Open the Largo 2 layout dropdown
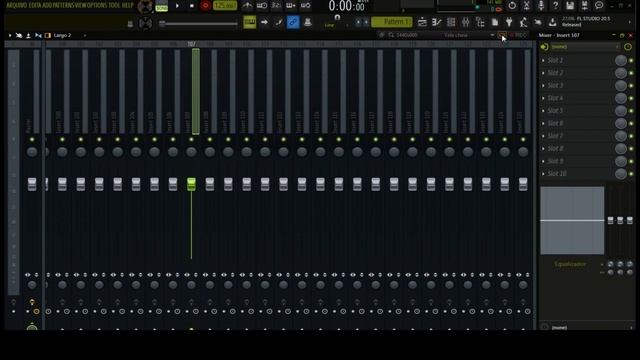 click(x=69, y=36)
